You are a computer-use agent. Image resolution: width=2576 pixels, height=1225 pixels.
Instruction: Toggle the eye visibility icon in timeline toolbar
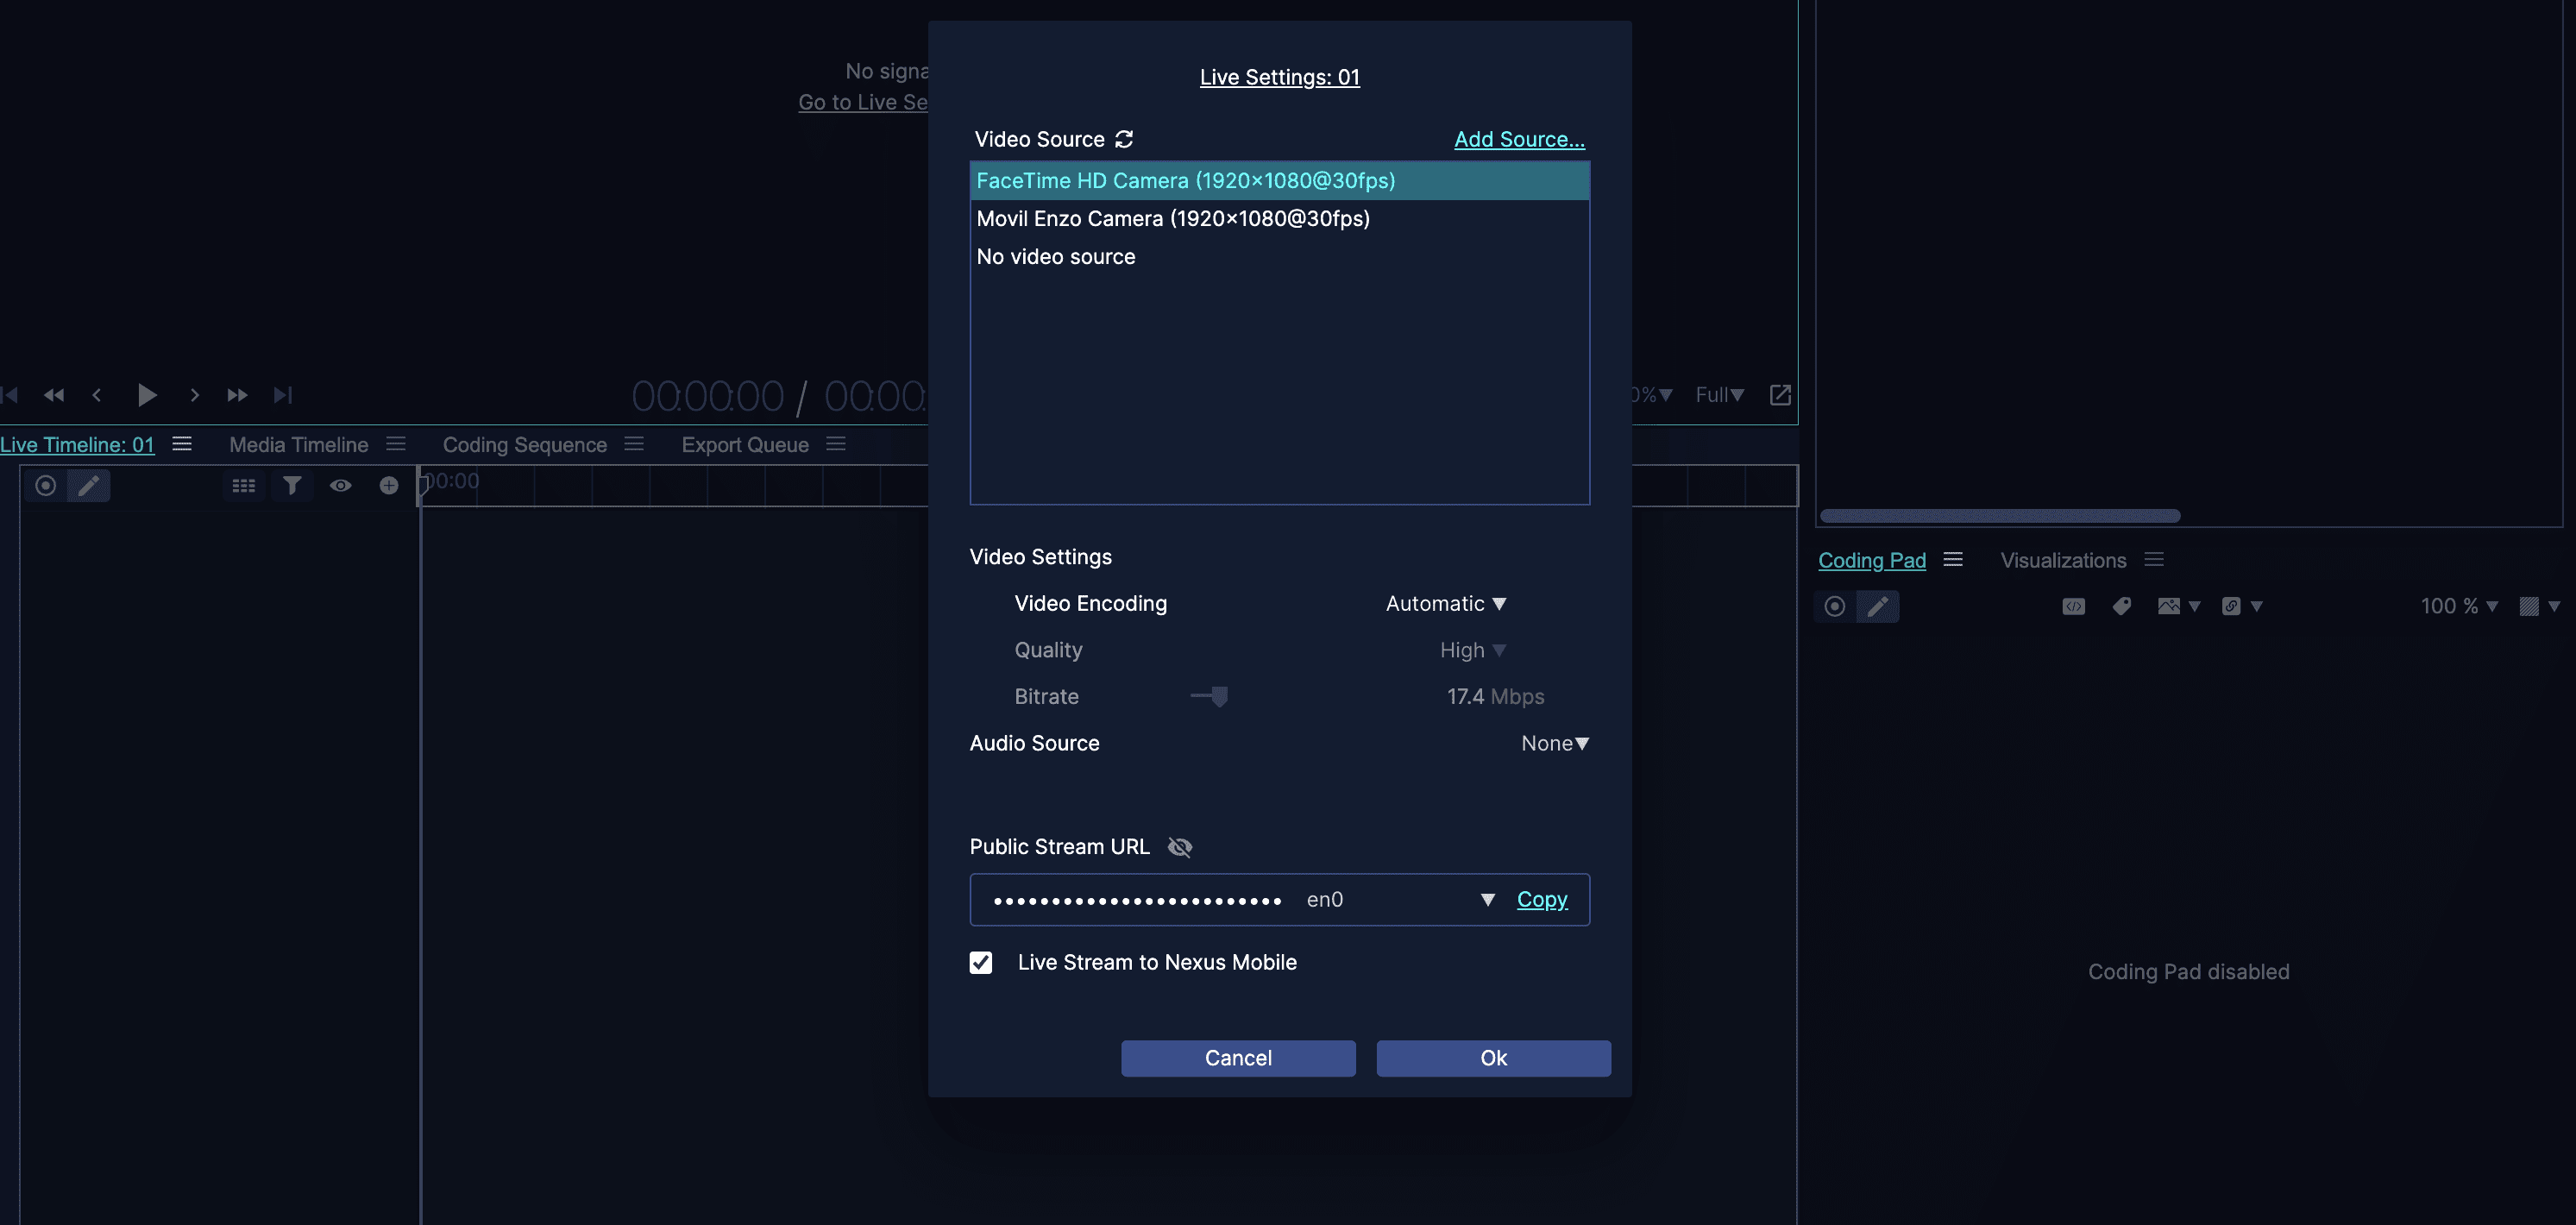(x=341, y=486)
